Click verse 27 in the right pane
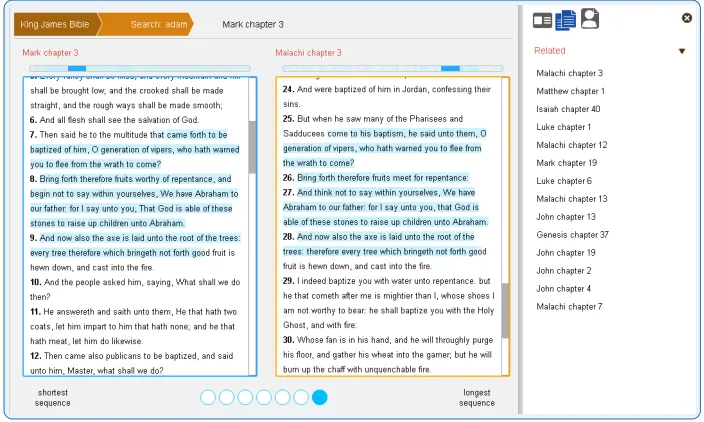The height and width of the screenshot is (422, 704). [x=385, y=207]
